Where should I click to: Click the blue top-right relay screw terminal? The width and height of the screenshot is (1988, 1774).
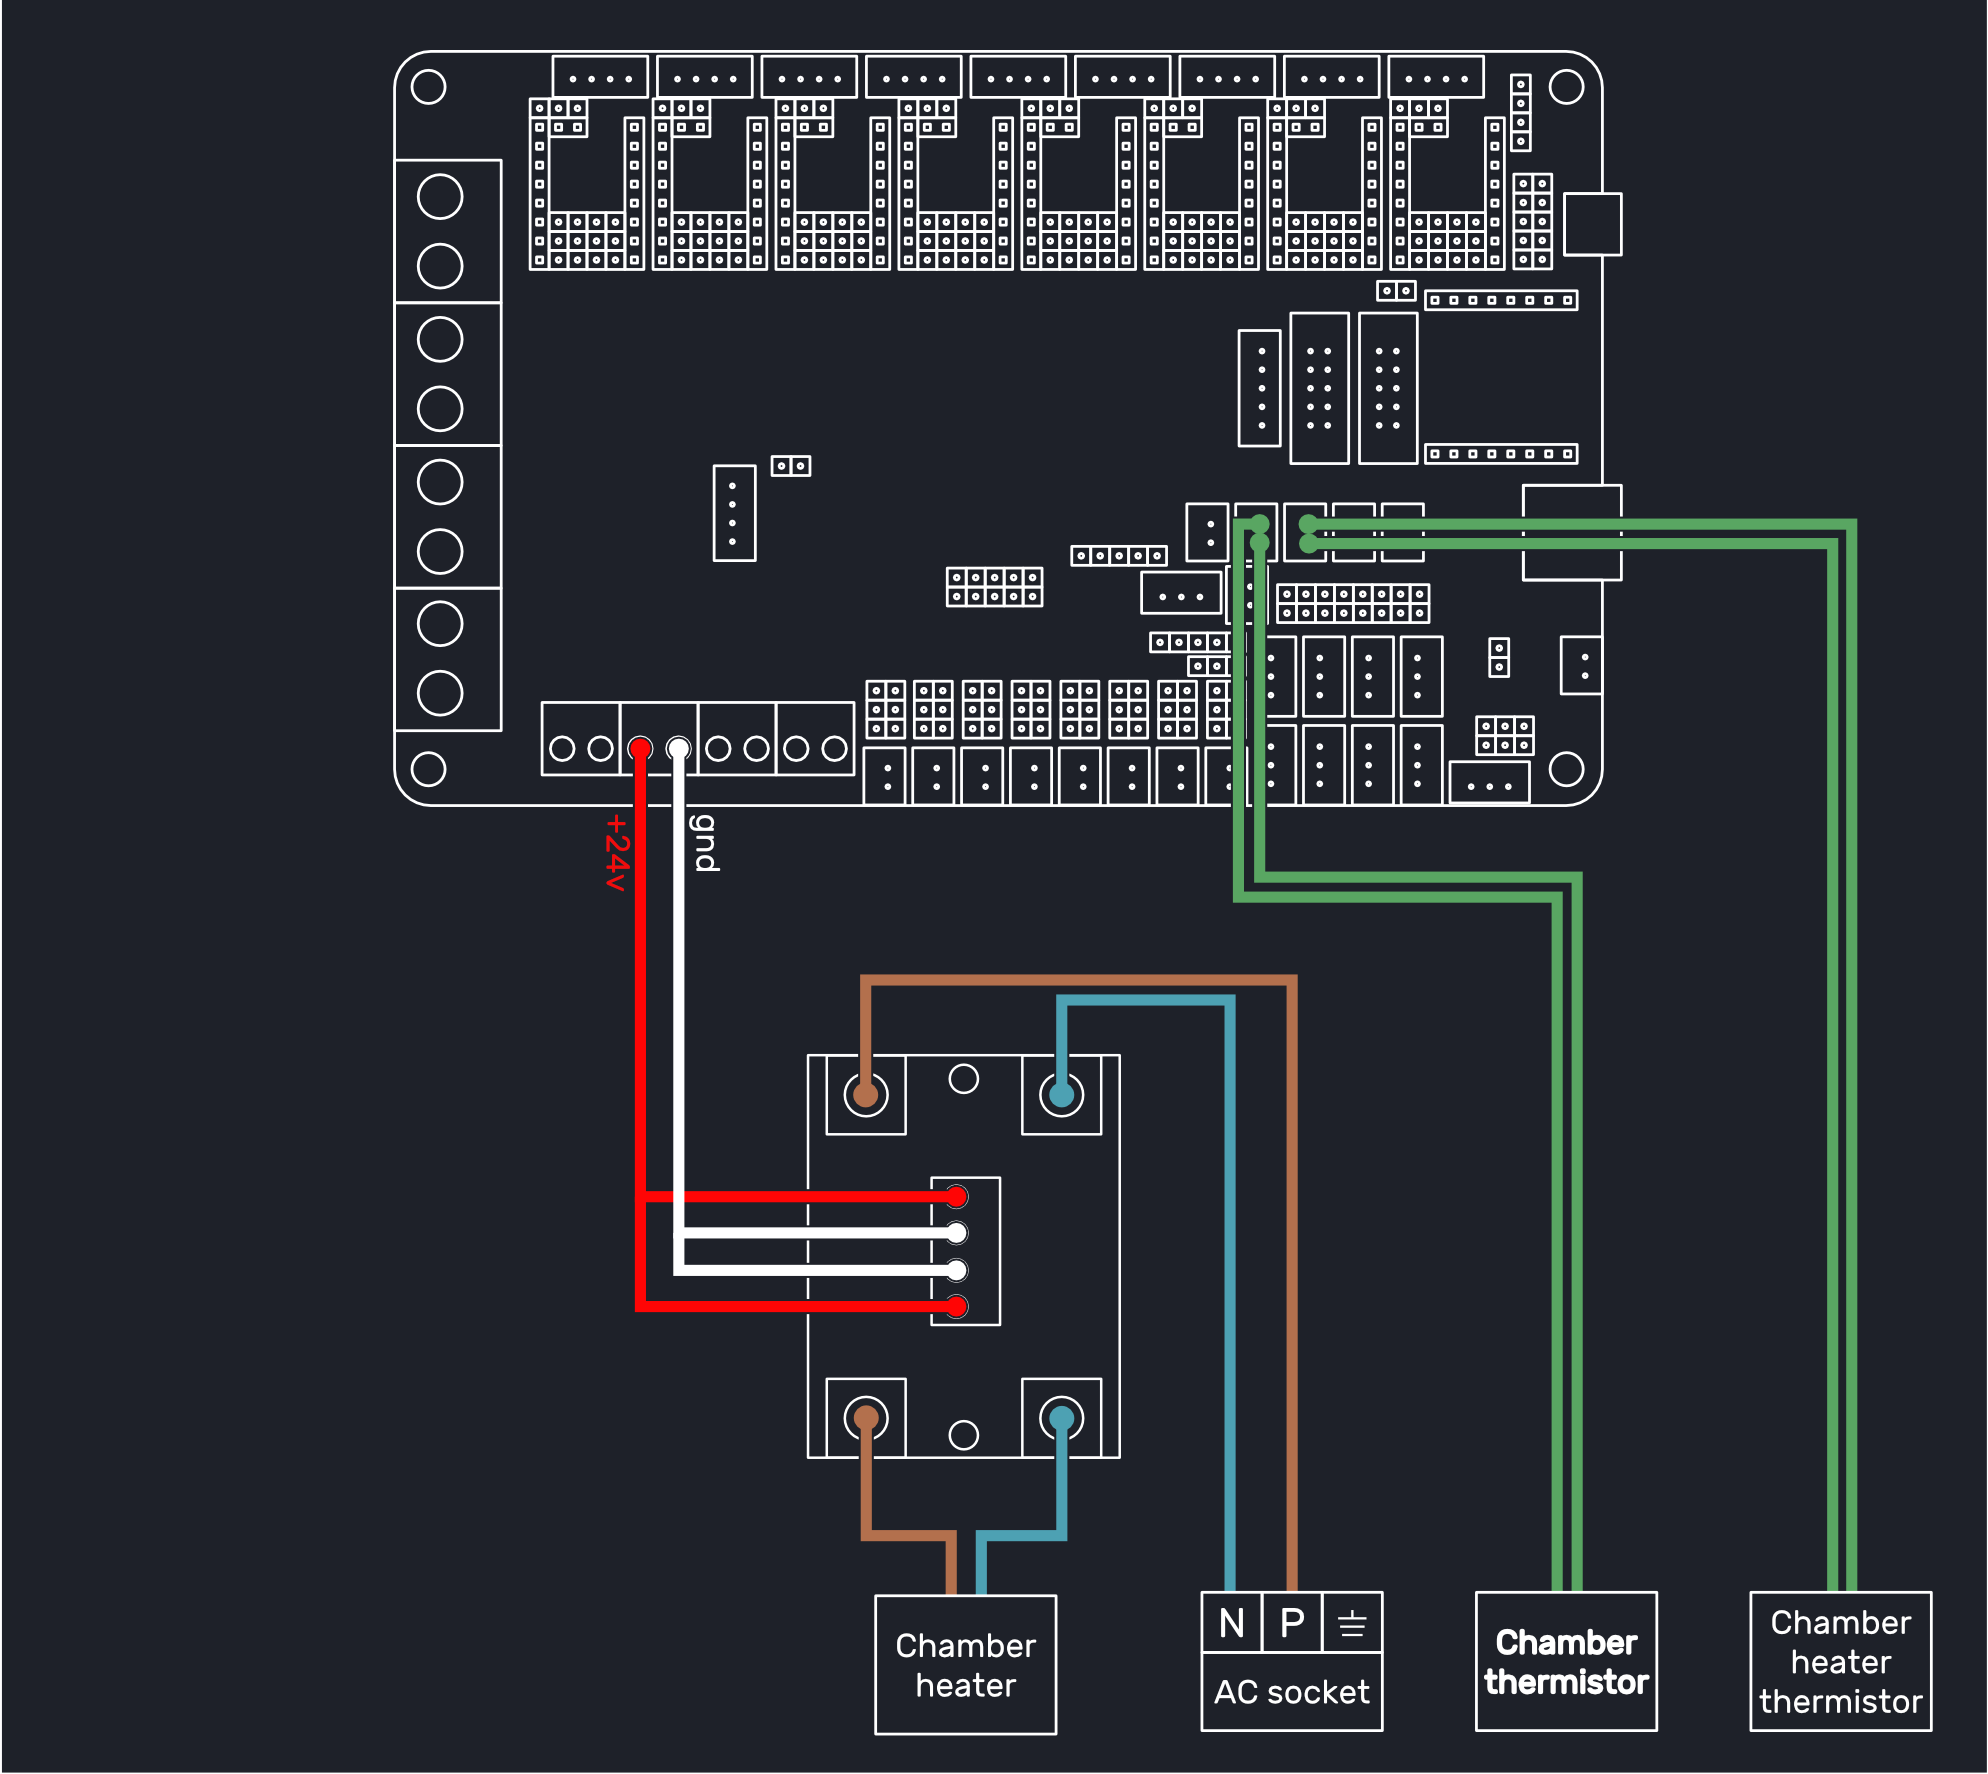1061,1095
